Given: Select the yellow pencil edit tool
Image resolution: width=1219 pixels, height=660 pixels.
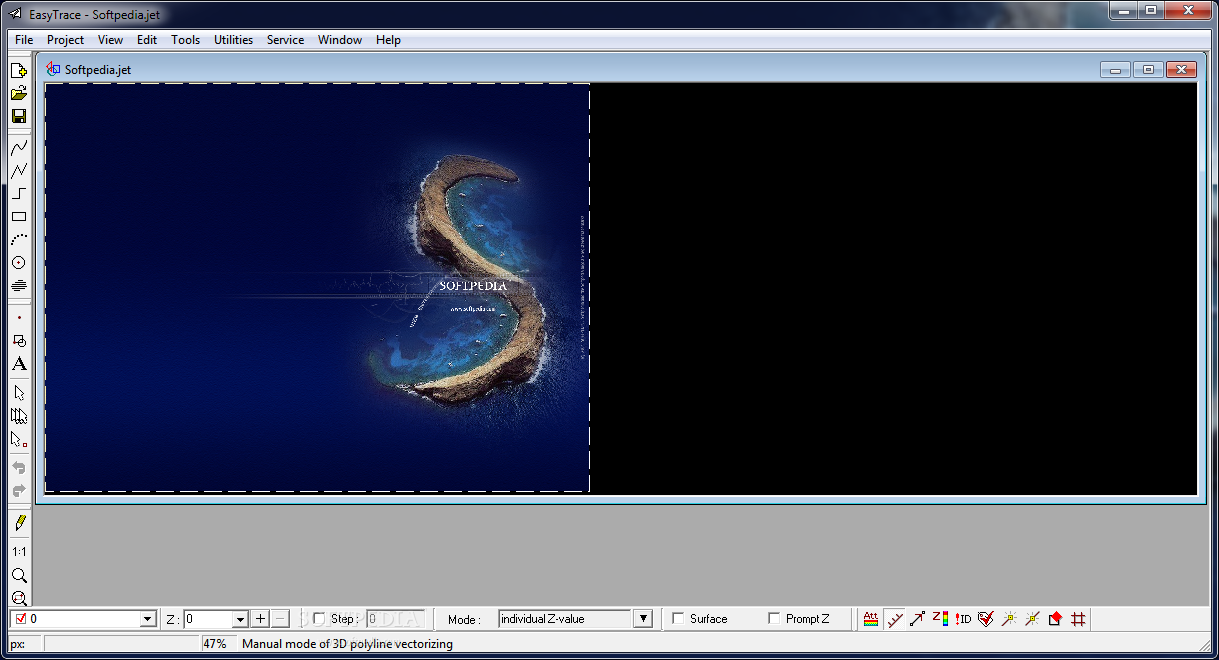Looking at the screenshot, I should click(x=19, y=522).
